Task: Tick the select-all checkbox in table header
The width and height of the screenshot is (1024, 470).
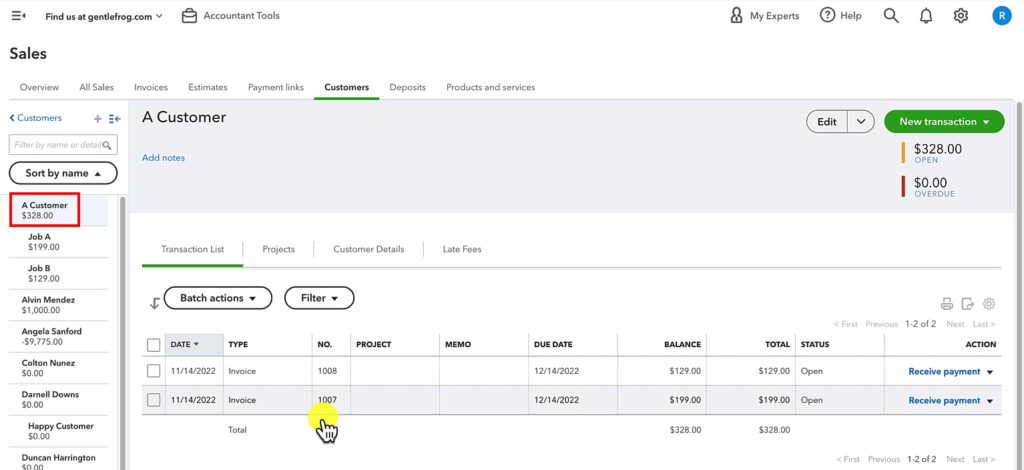Action: (x=153, y=345)
